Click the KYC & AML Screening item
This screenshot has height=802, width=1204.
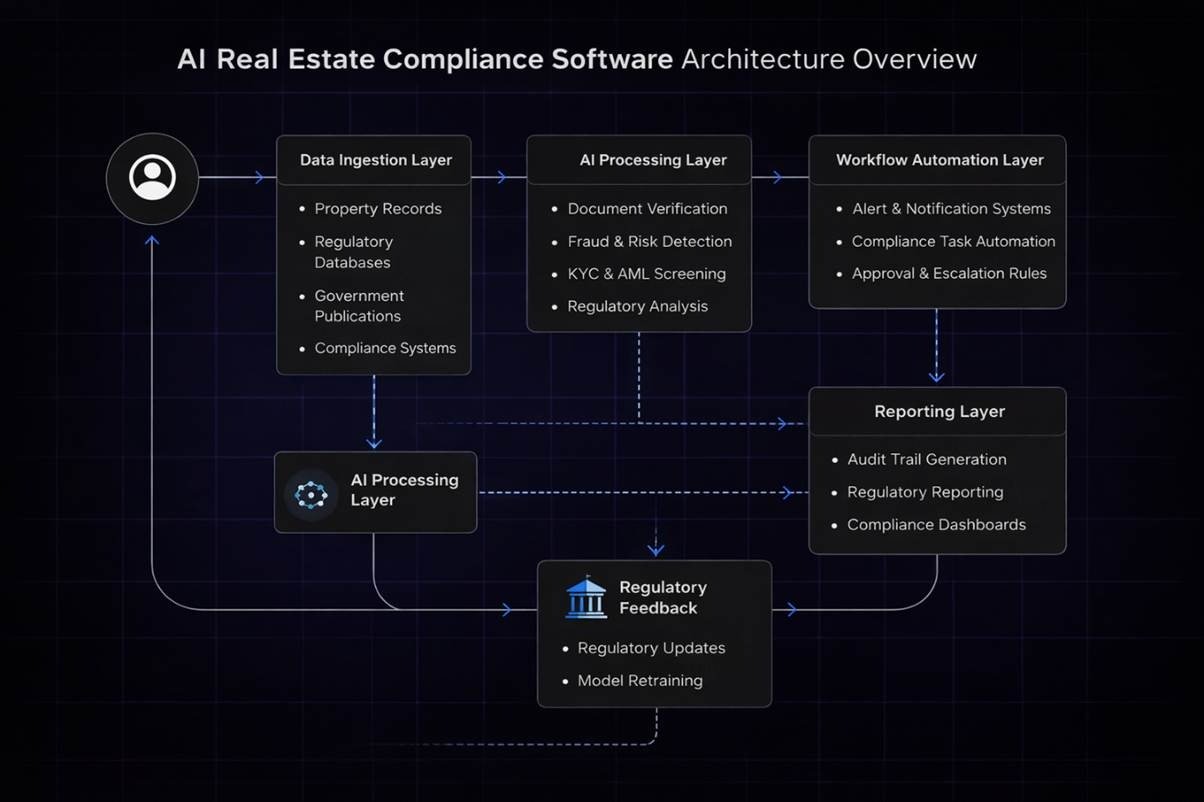click(646, 273)
